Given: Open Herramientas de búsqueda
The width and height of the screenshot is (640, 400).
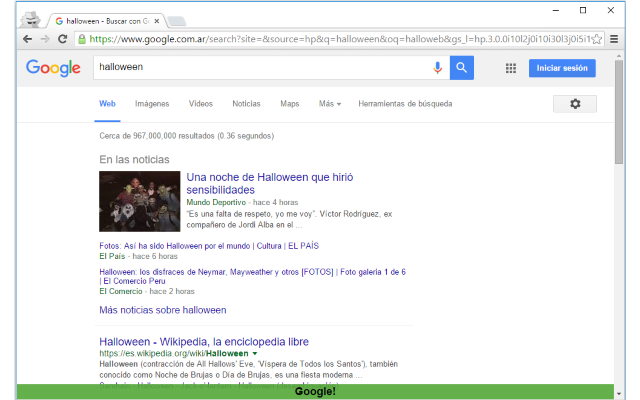Looking at the screenshot, I should [405, 104].
